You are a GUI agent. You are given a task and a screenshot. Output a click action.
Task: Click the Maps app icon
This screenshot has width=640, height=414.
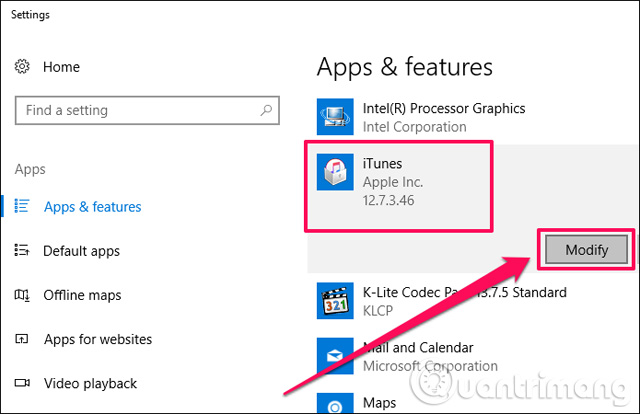tap(333, 404)
